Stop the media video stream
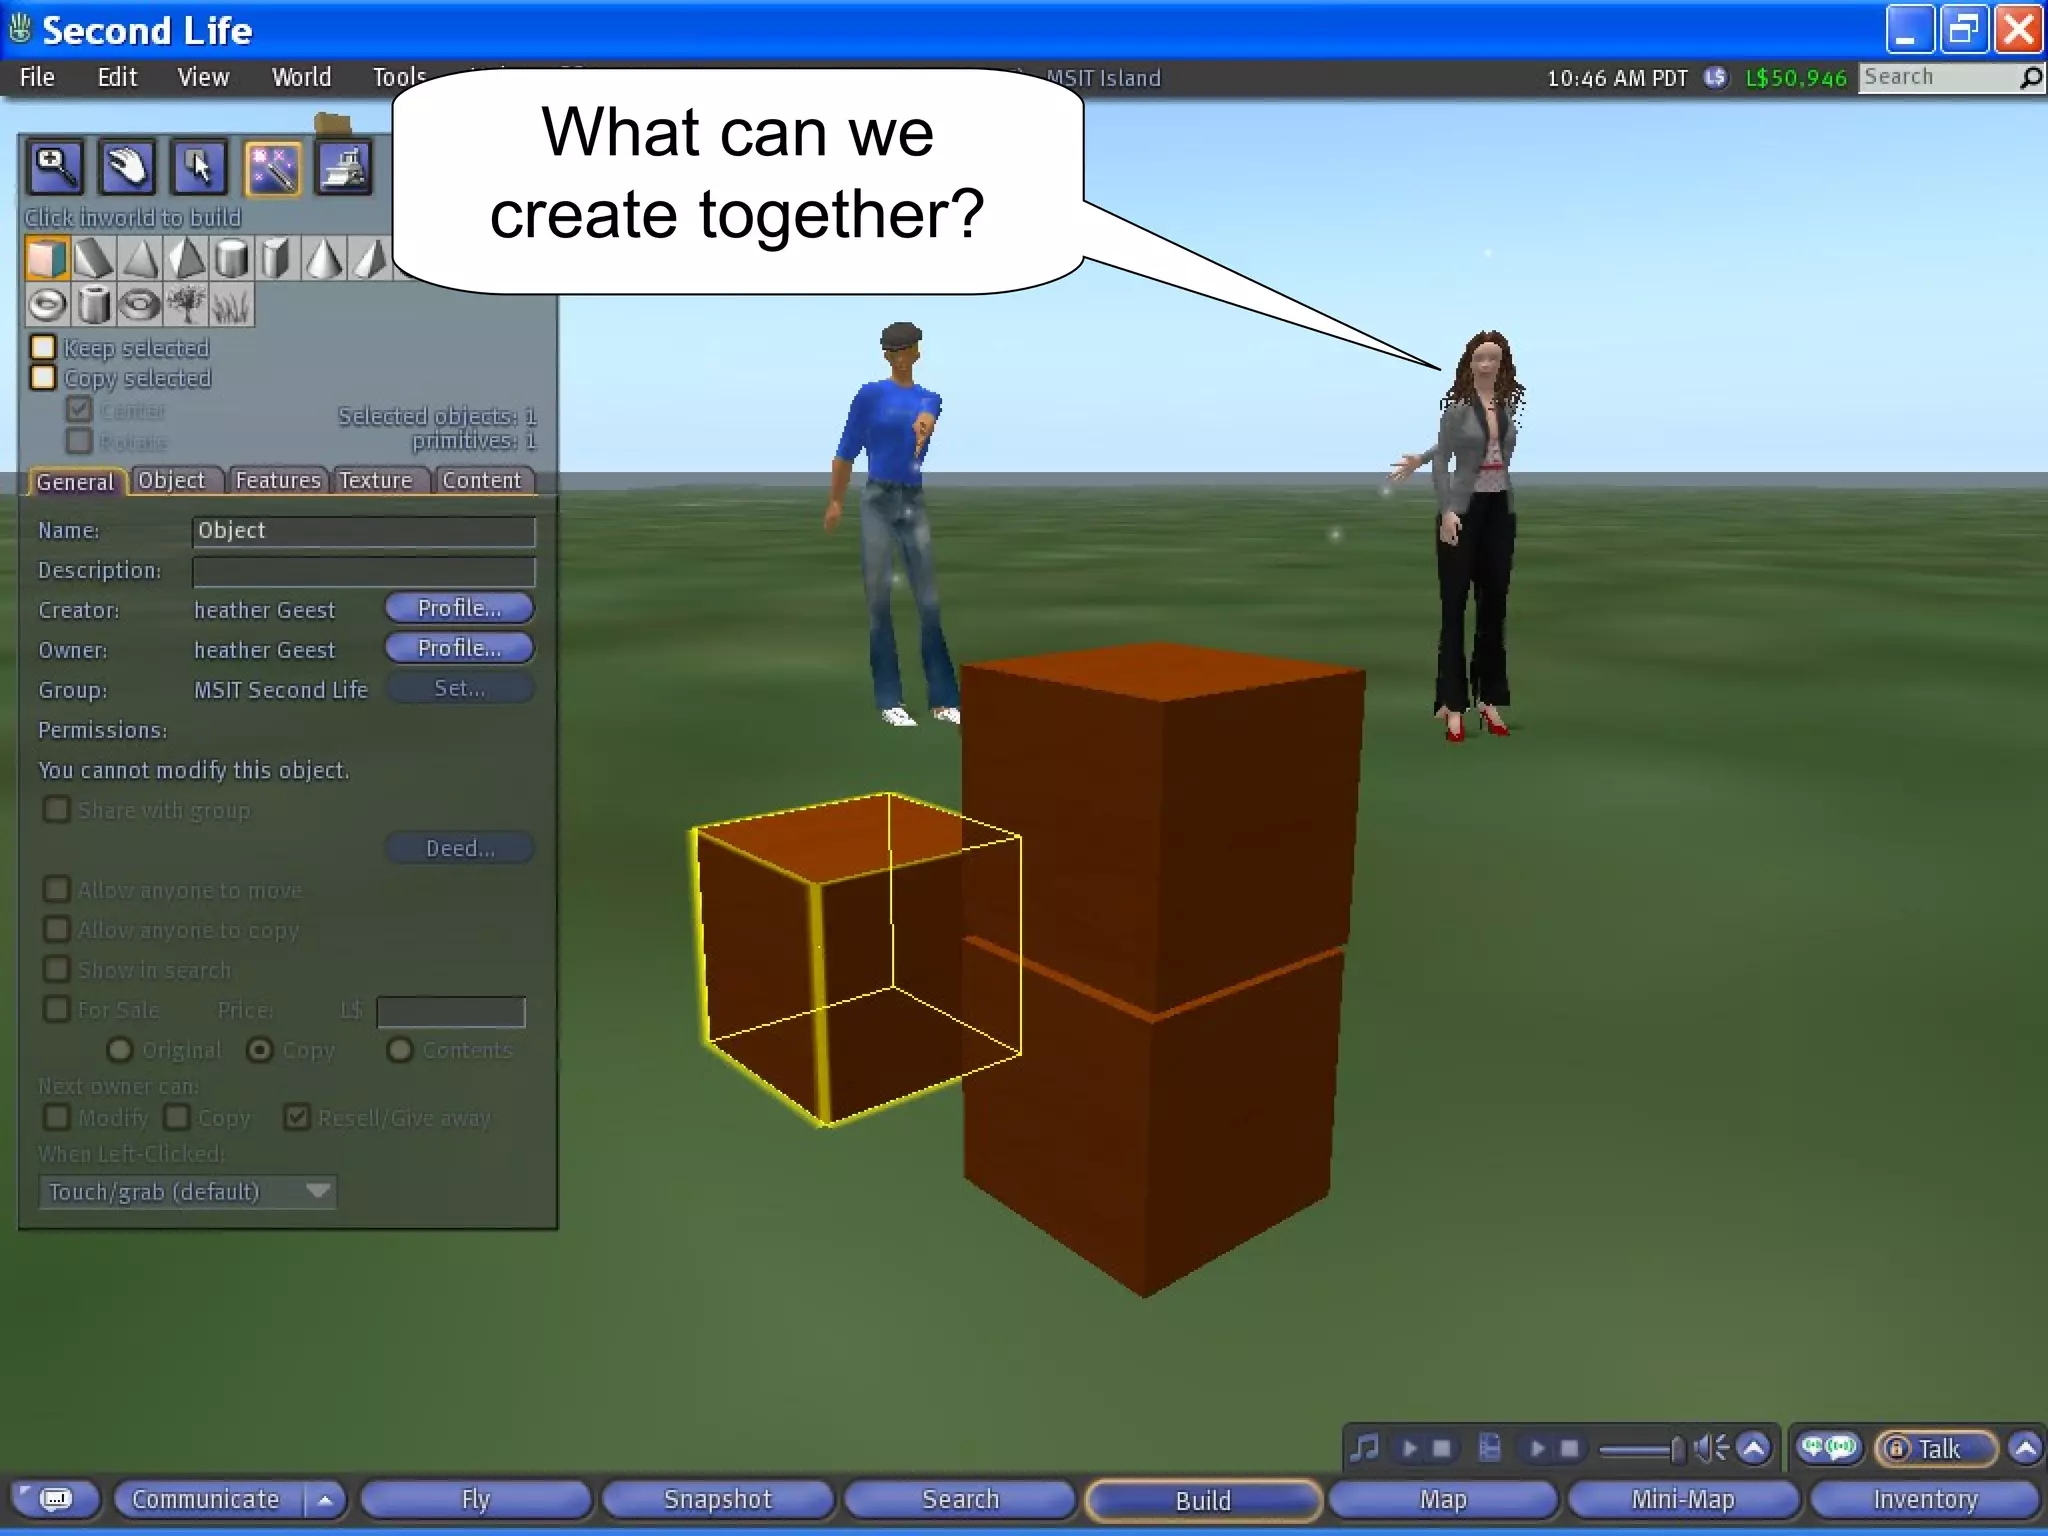The image size is (2048, 1536). 1569,1448
